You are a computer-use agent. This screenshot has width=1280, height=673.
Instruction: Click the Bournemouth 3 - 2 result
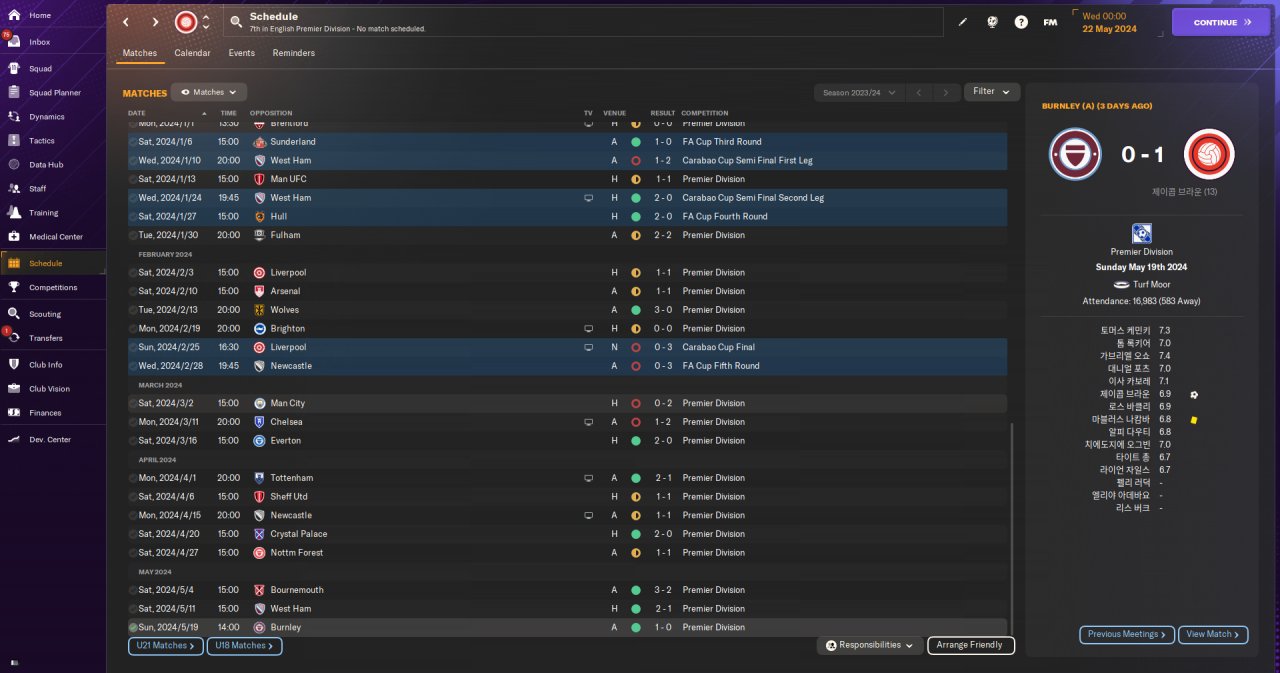[x=663, y=590]
